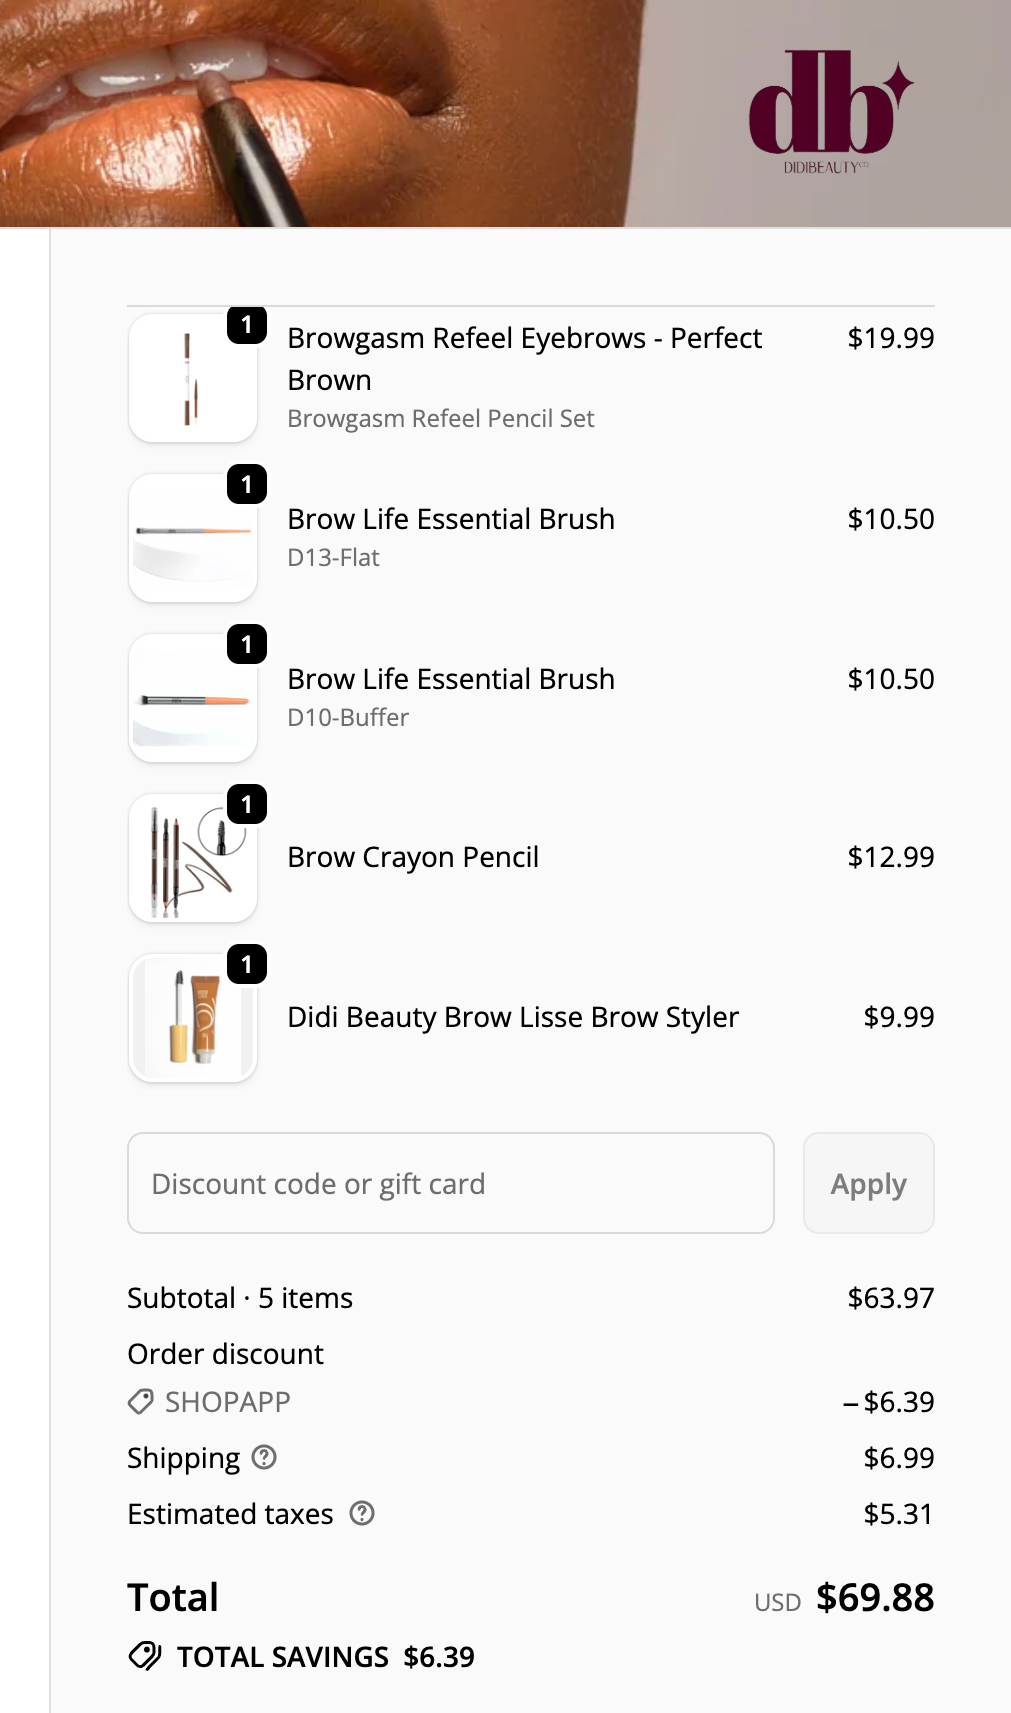Click the lip liner banner image
This screenshot has height=1713, width=1011.
pos(310,112)
